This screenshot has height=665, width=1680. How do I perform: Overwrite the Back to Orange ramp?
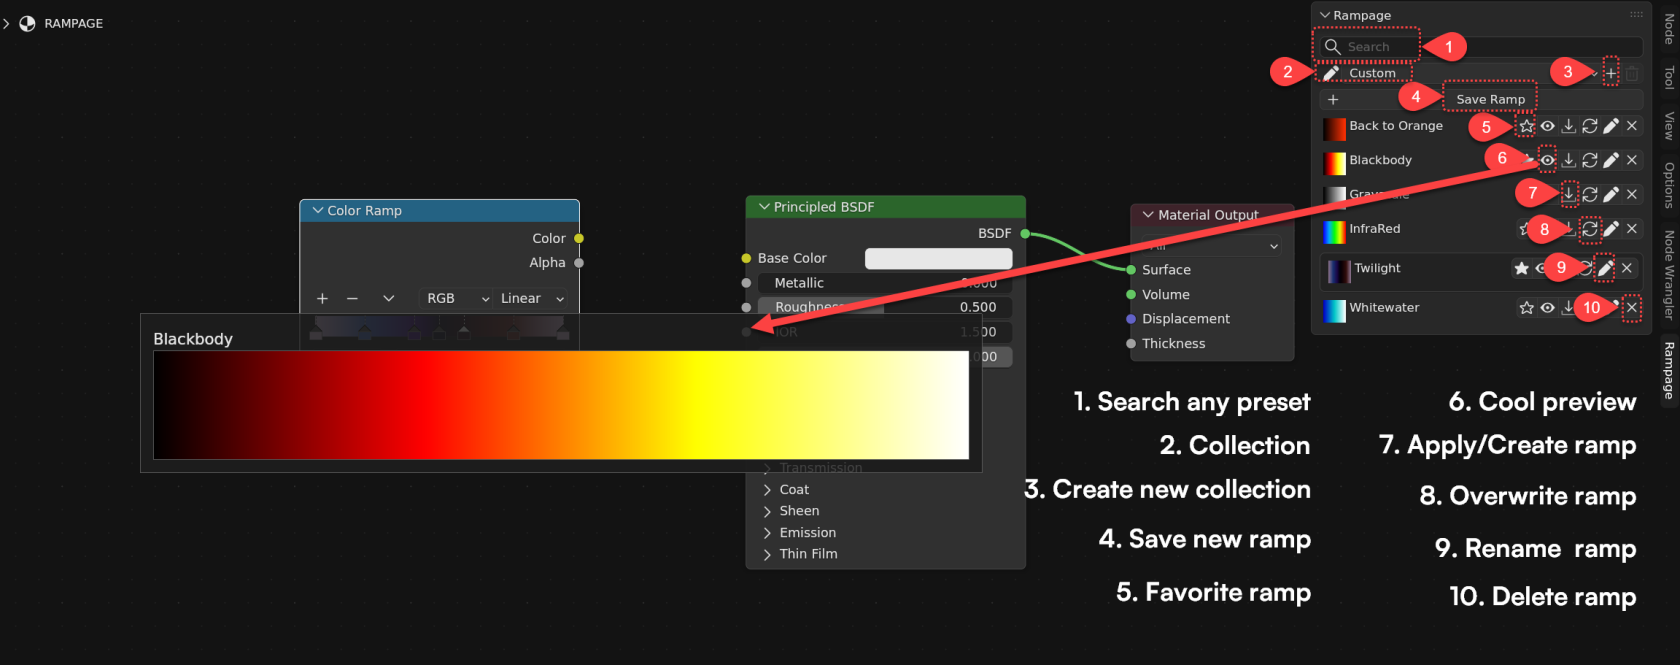[x=1589, y=126]
